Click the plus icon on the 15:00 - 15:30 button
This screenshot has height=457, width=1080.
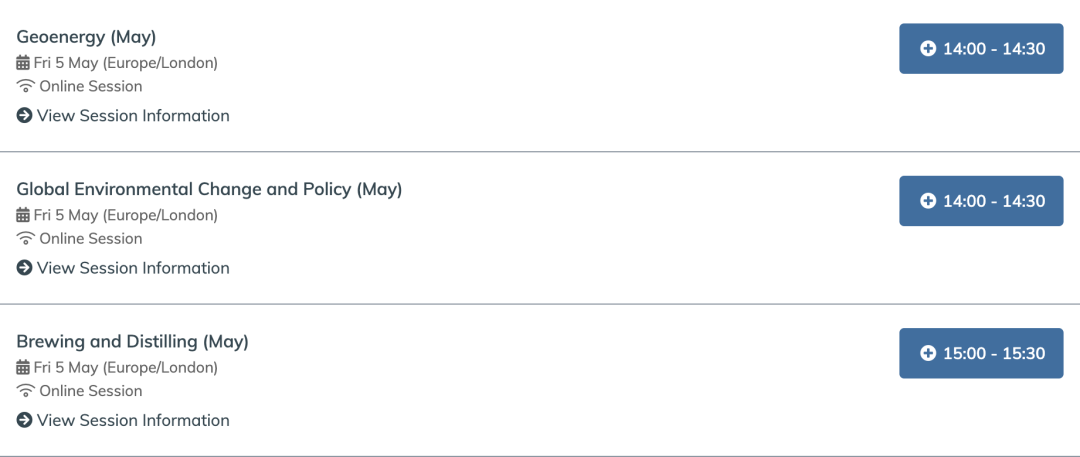(928, 354)
